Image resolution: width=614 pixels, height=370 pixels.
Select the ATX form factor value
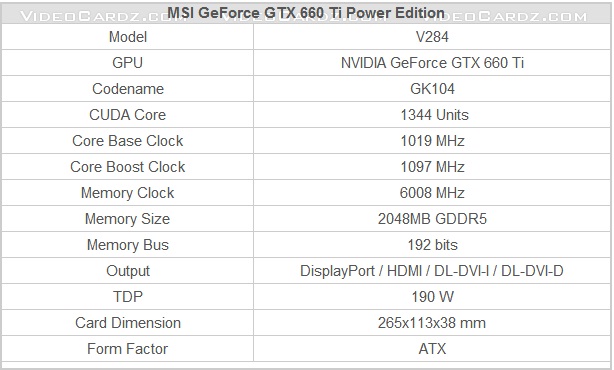pos(432,348)
